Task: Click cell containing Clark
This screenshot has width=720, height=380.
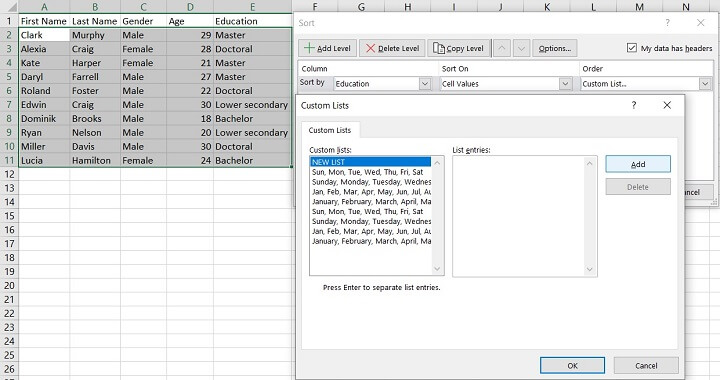Action: coord(44,35)
